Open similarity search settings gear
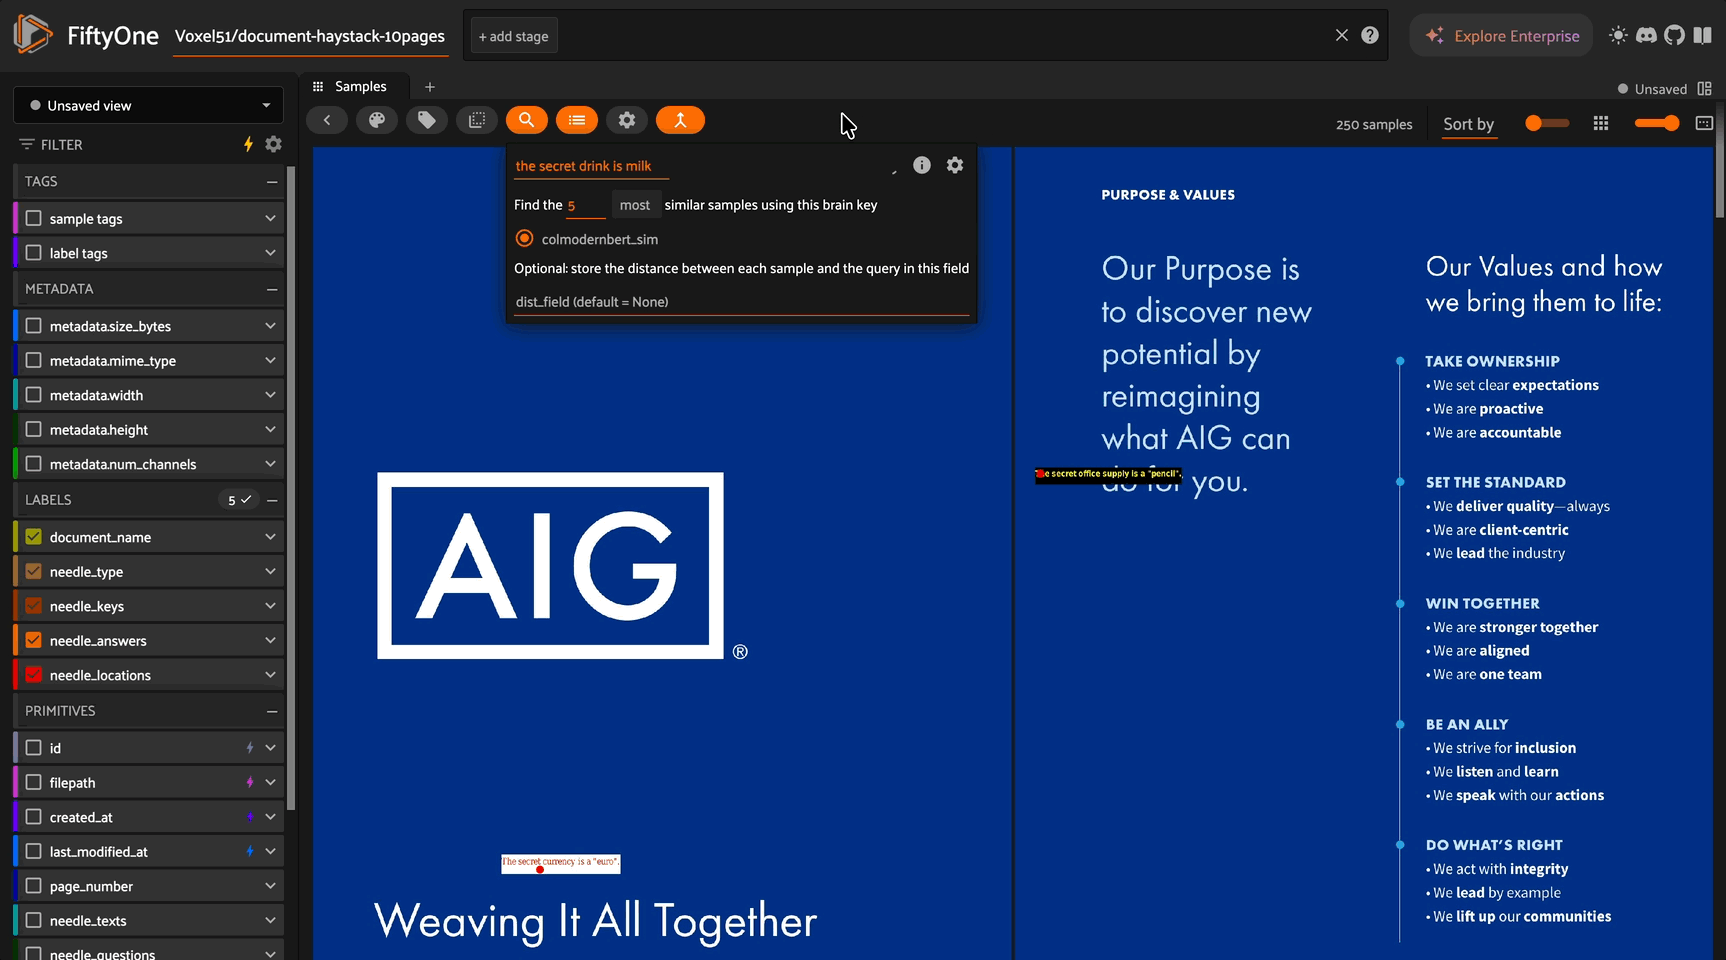The image size is (1726, 960). point(955,165)
